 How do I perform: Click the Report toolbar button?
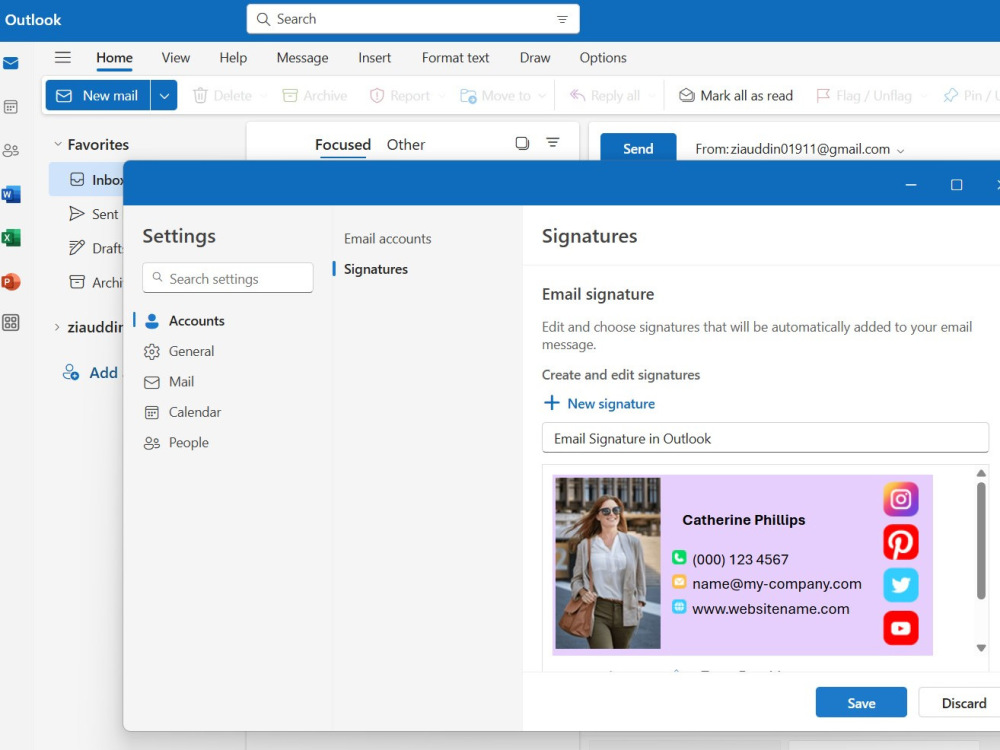pos(400,96)
